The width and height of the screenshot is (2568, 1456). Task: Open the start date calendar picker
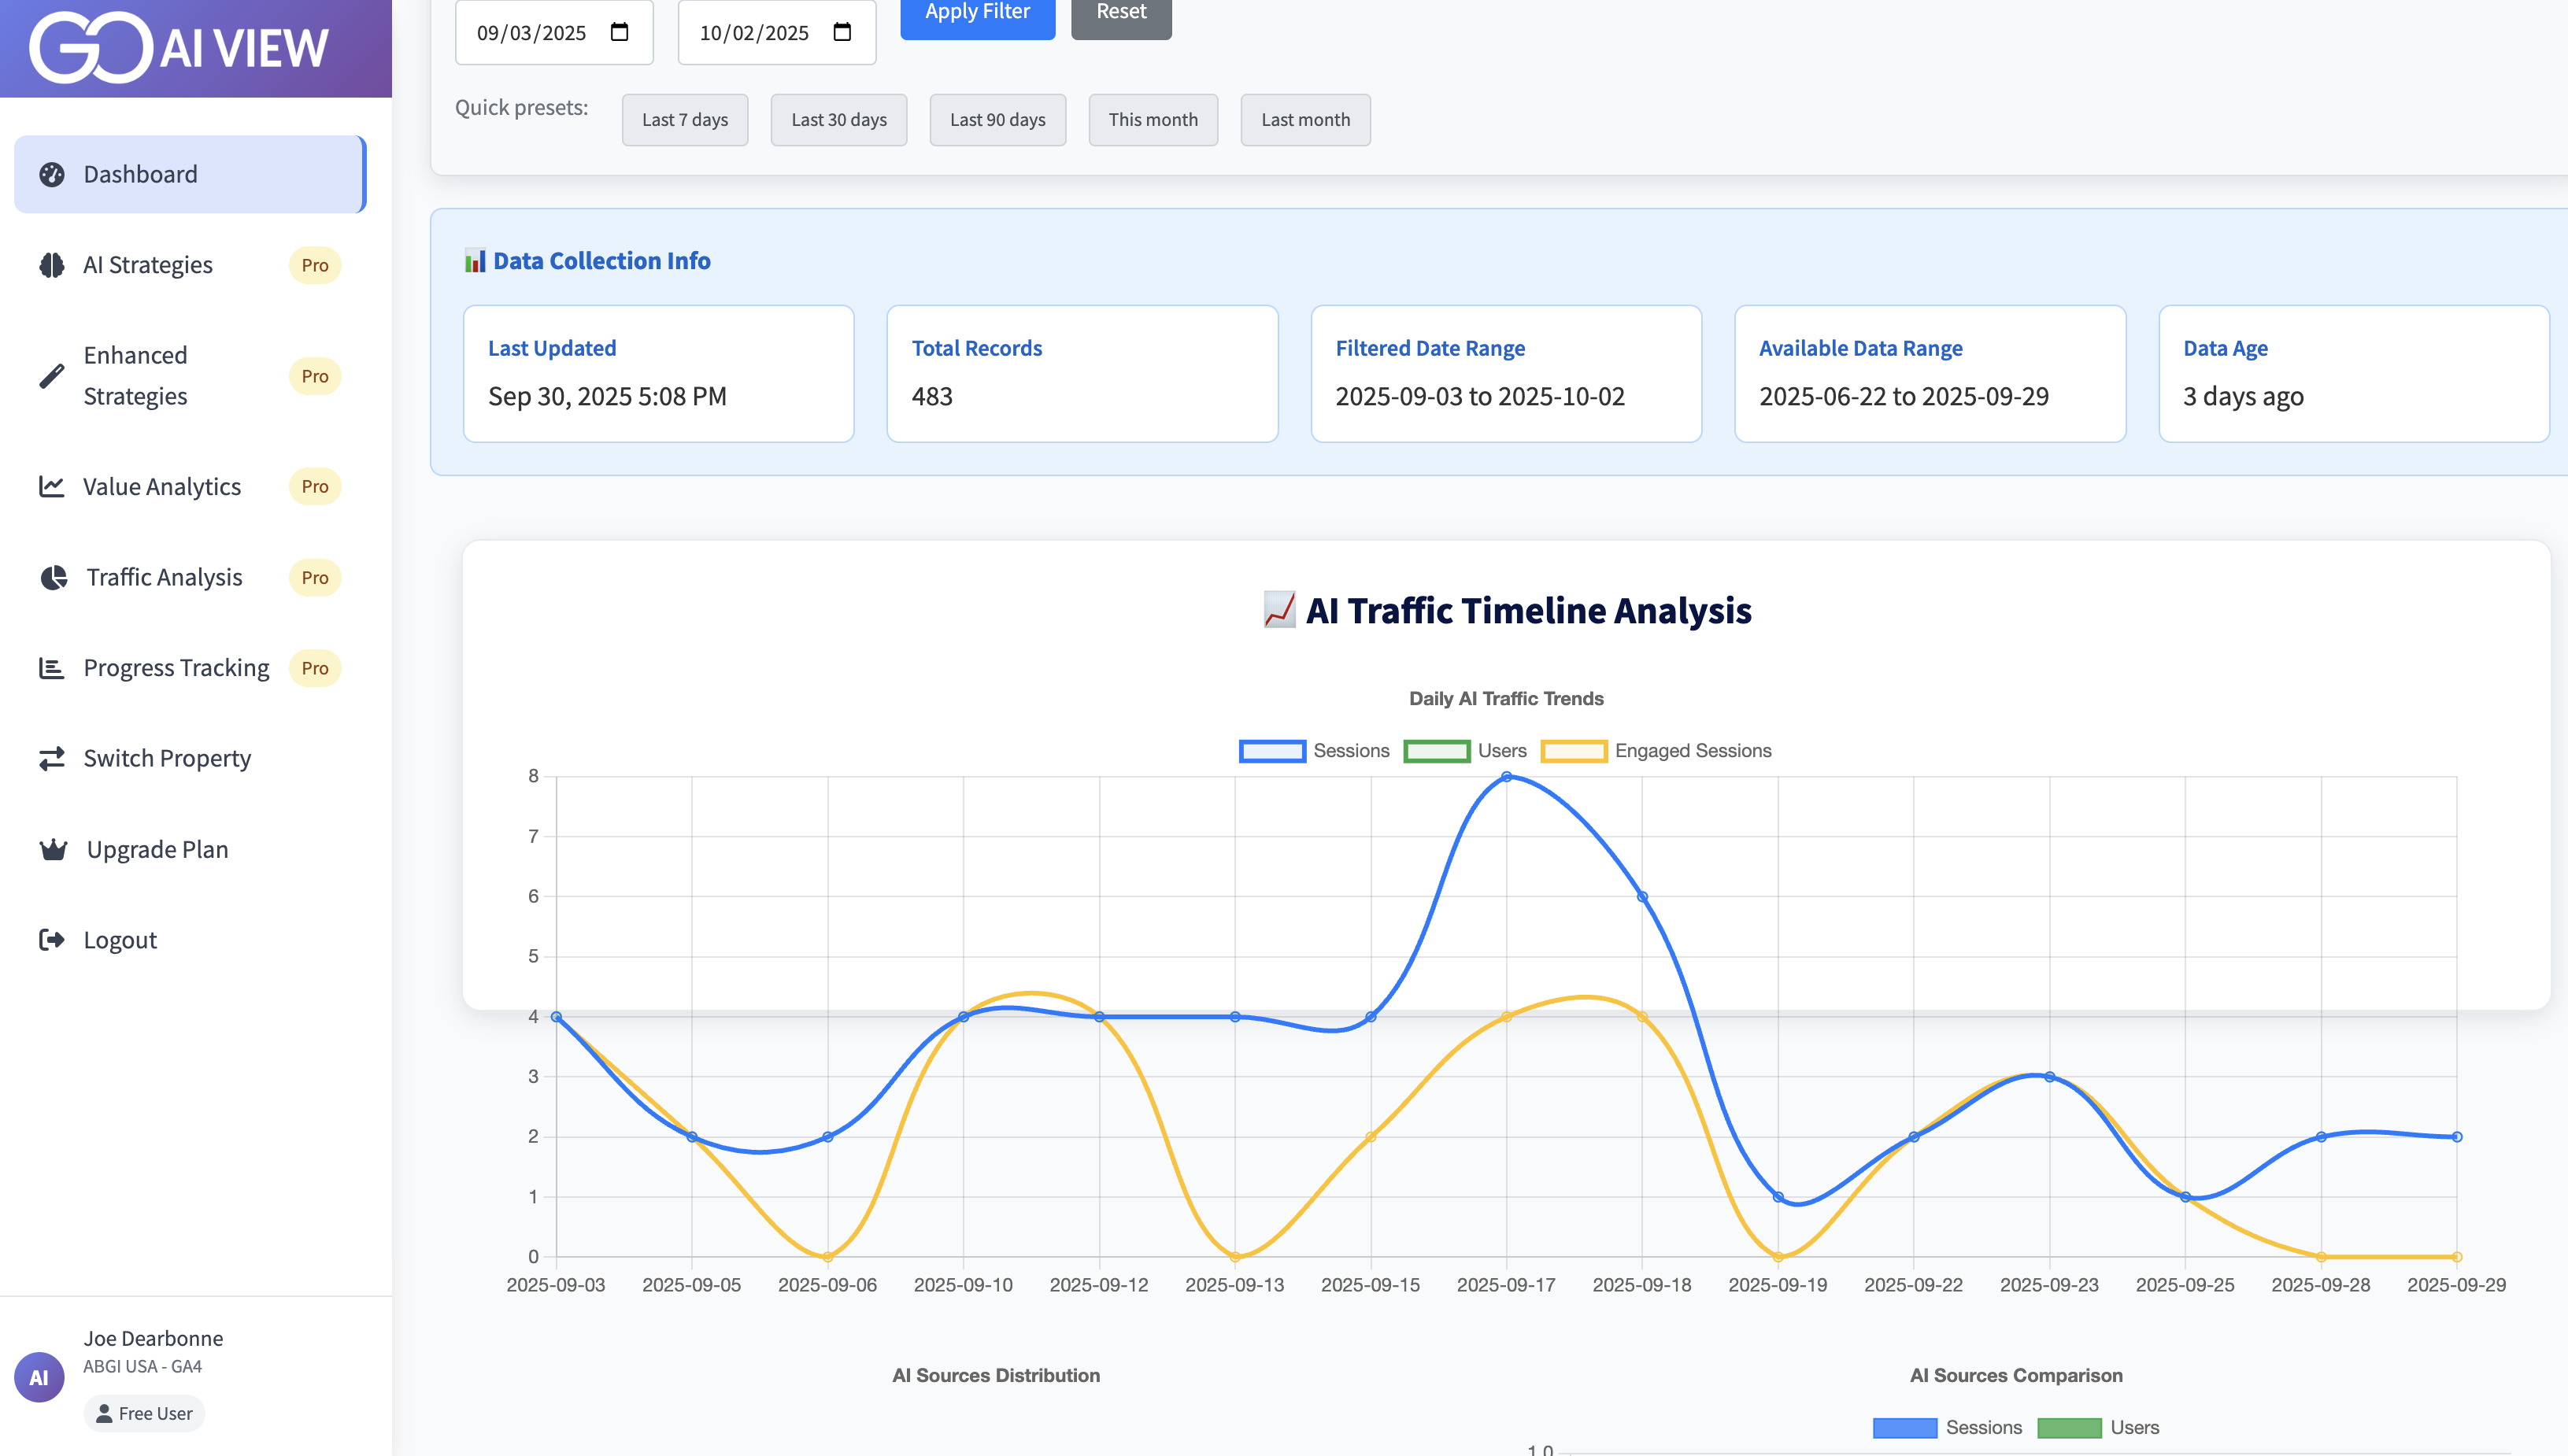(620, 32)
